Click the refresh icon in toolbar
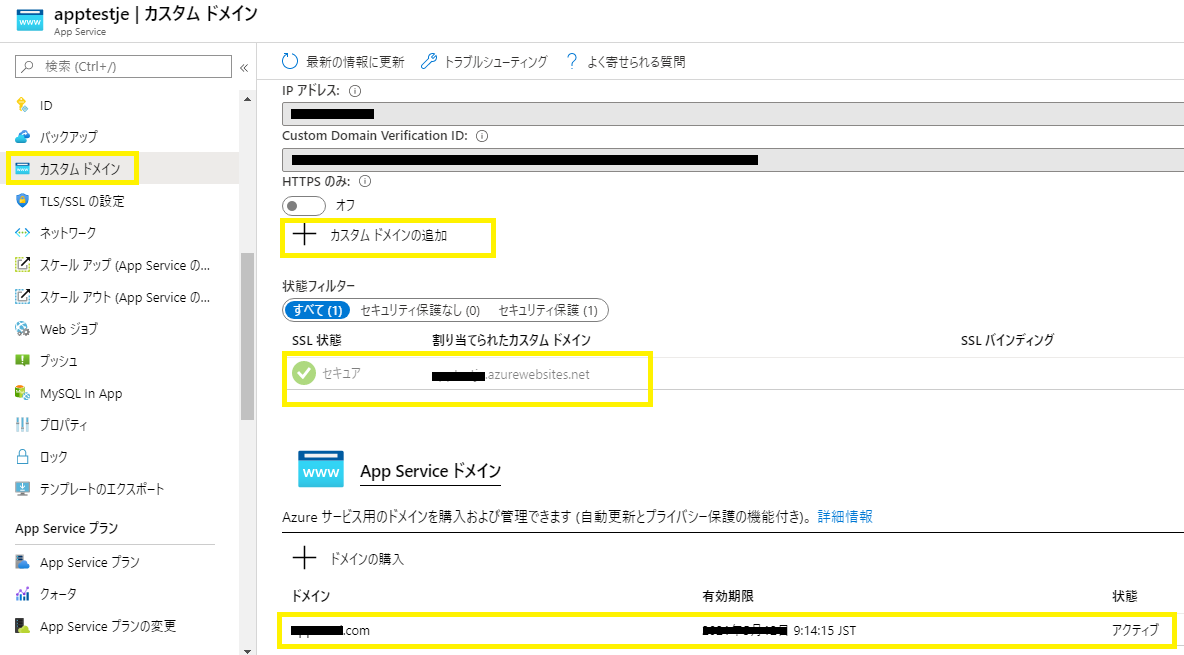Screen dimensions: 1184x655 290,61
